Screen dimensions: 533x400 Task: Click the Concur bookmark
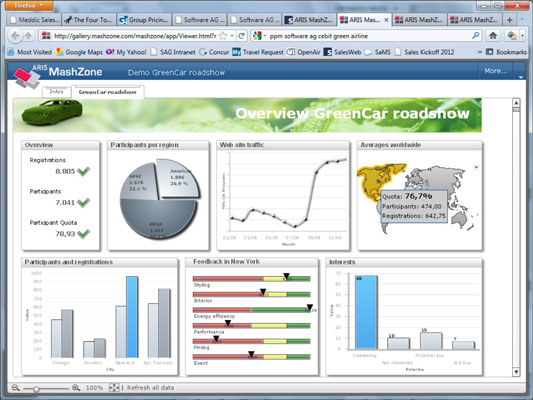tap(214, 52)
